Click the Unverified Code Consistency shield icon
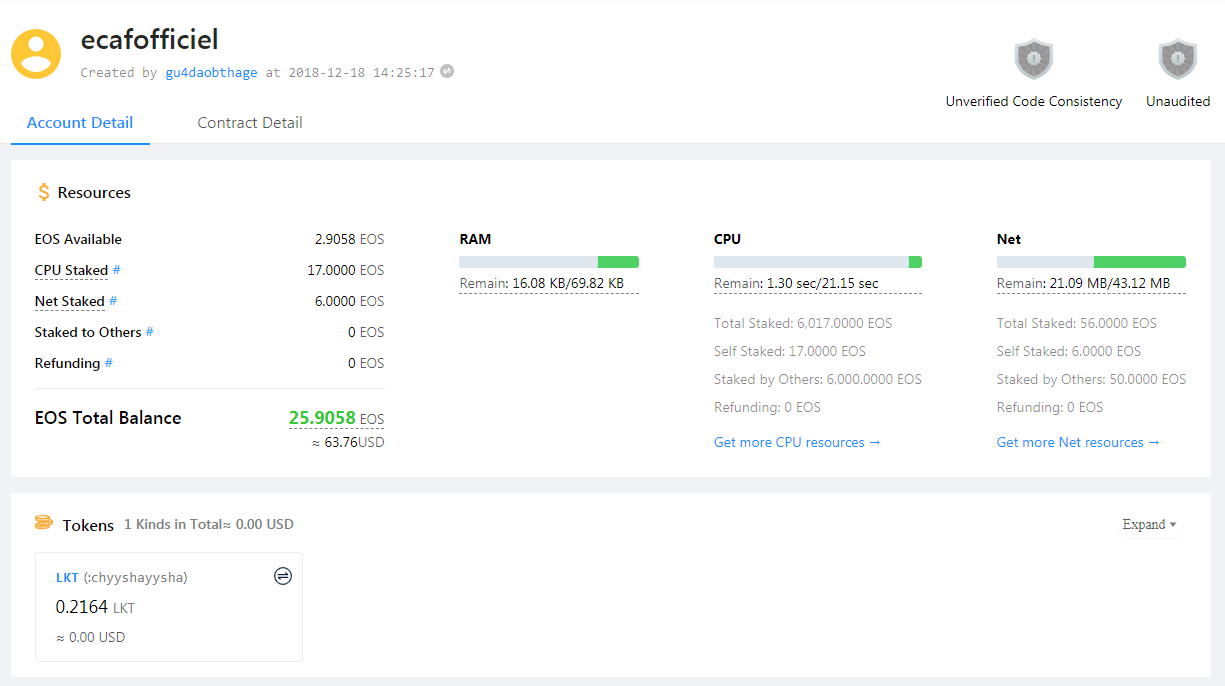Screen dimensions: 1225x686 pos(1034,59)
